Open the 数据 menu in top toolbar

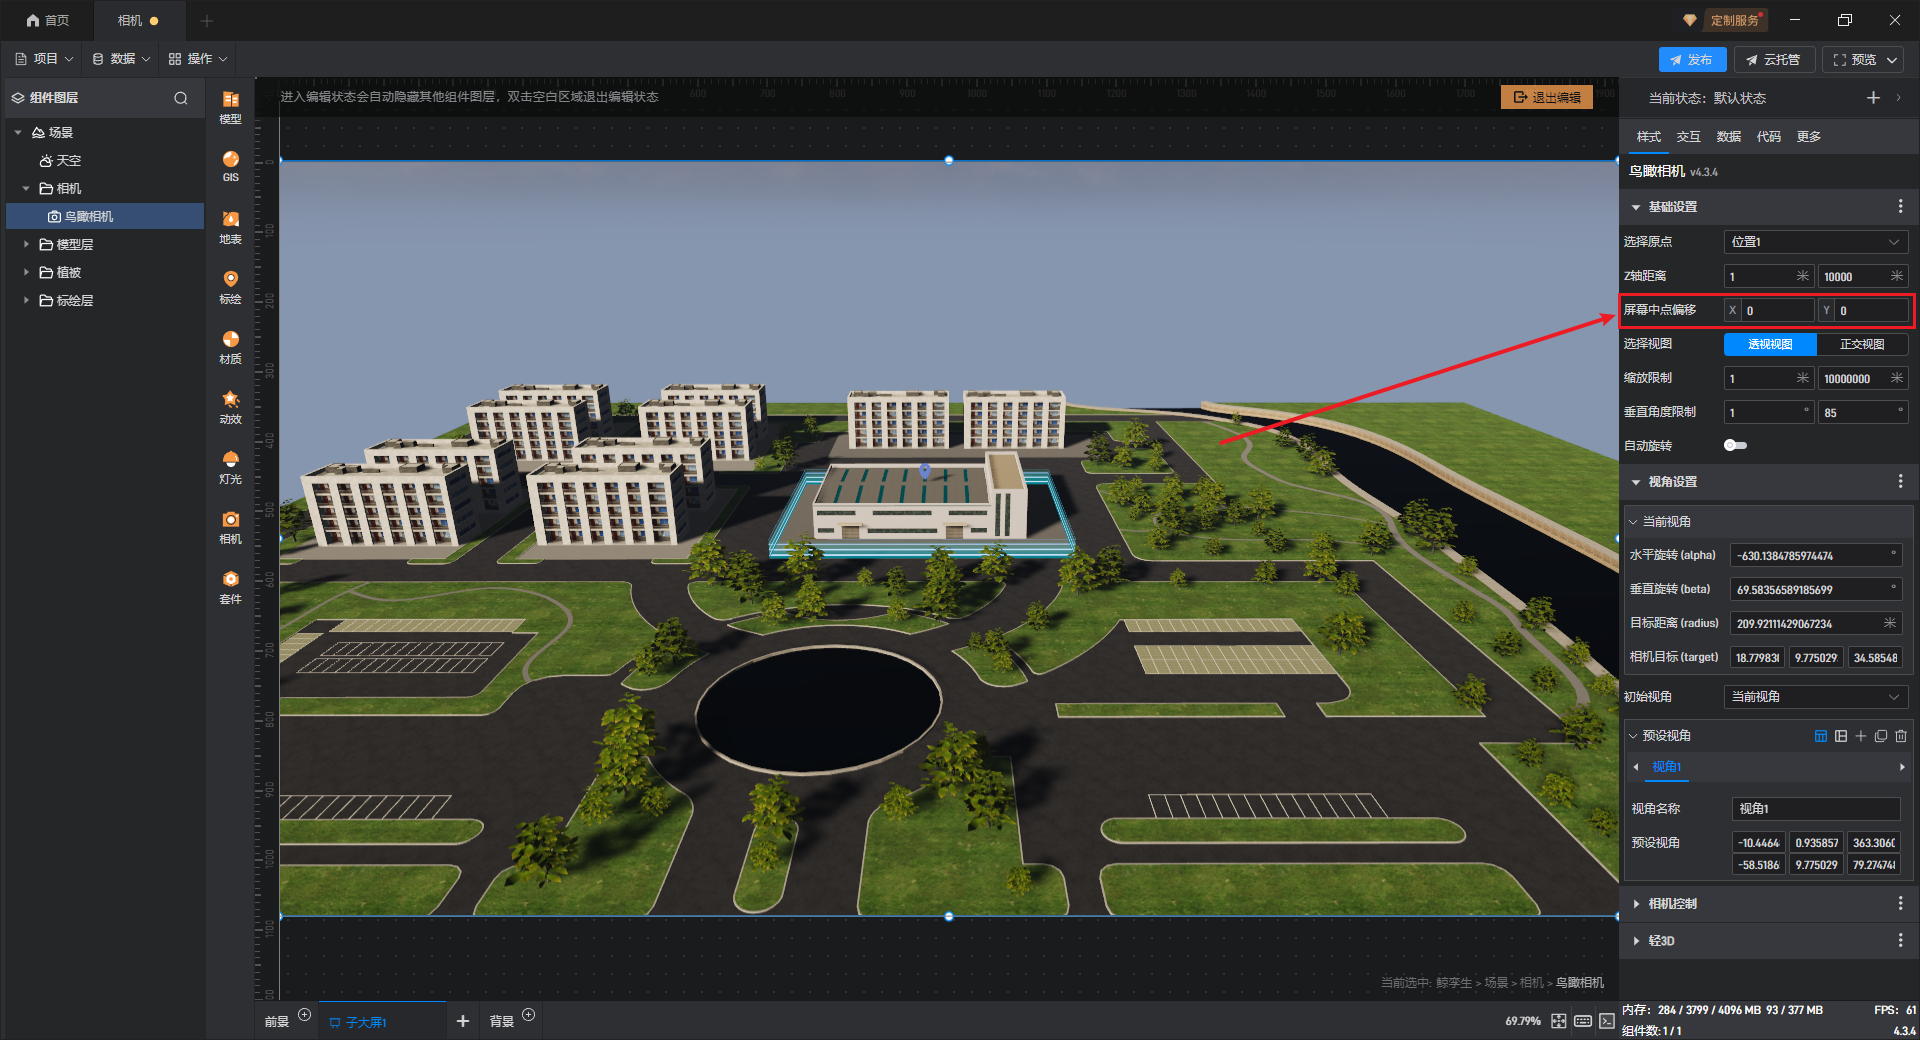click(x=122, y=59)
